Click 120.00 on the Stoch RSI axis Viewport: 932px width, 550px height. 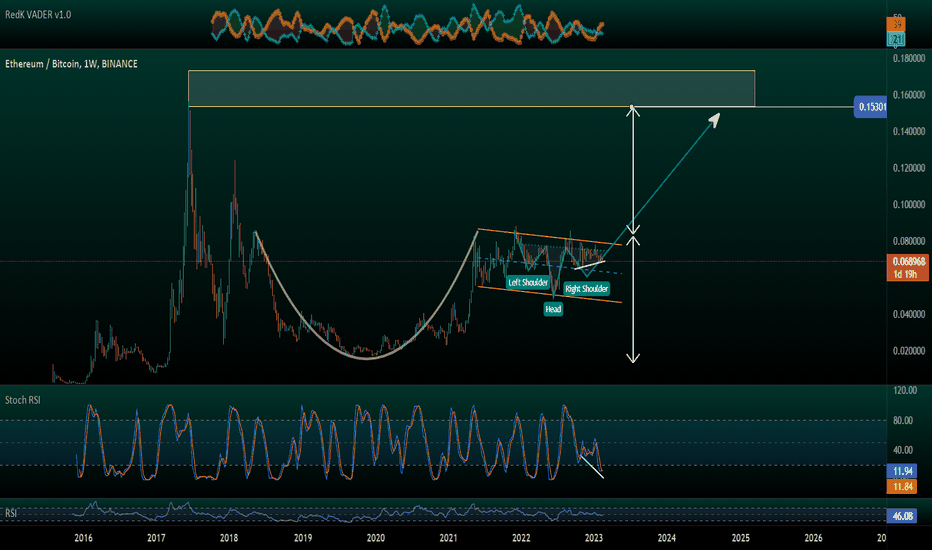(x=905, y=390)
